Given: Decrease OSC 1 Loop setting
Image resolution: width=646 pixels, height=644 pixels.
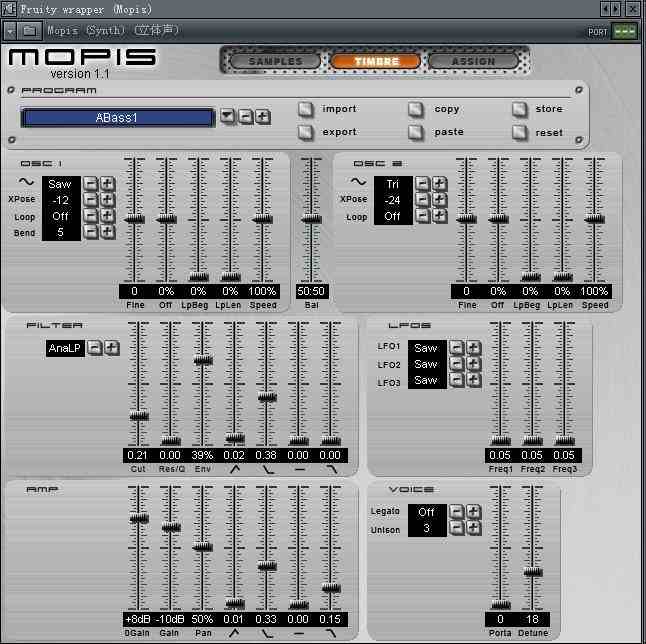Looking at the screenshot, I should (x=91, y=216).
